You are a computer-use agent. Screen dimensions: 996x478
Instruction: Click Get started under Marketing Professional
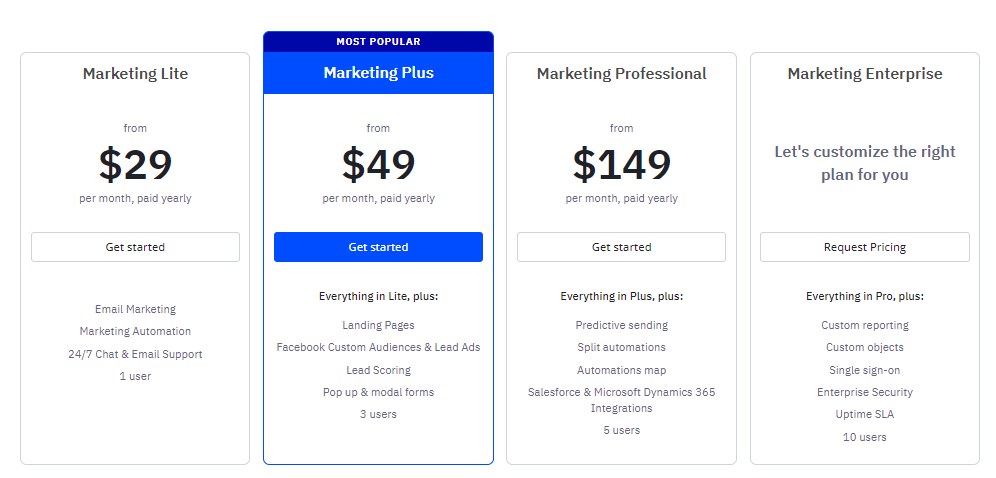pyautogui.click(x=621, y=247)
